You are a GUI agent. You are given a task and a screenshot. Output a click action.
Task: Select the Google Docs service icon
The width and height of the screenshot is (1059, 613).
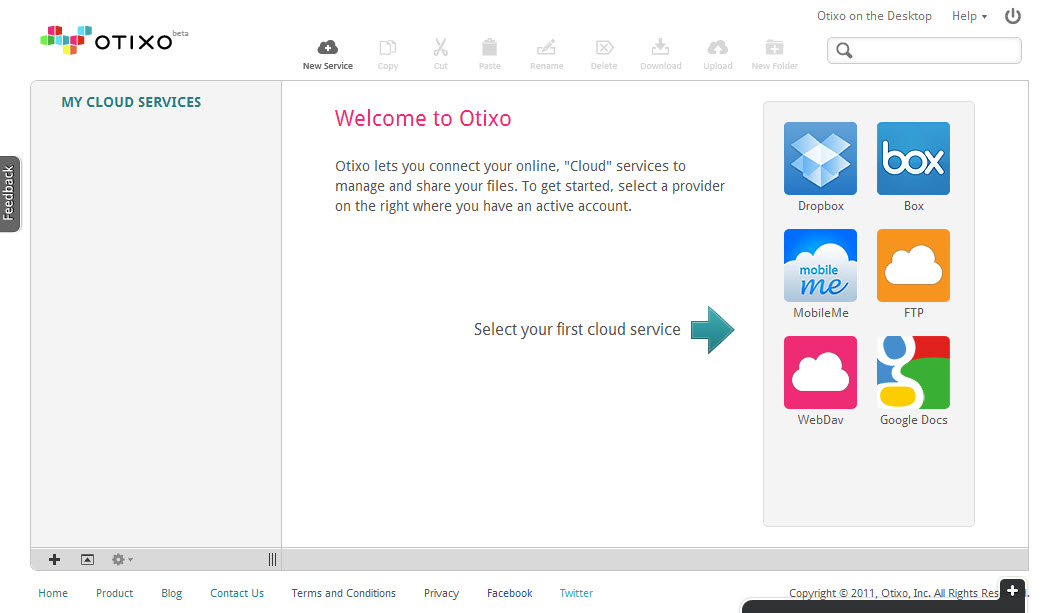pos(913,372)
